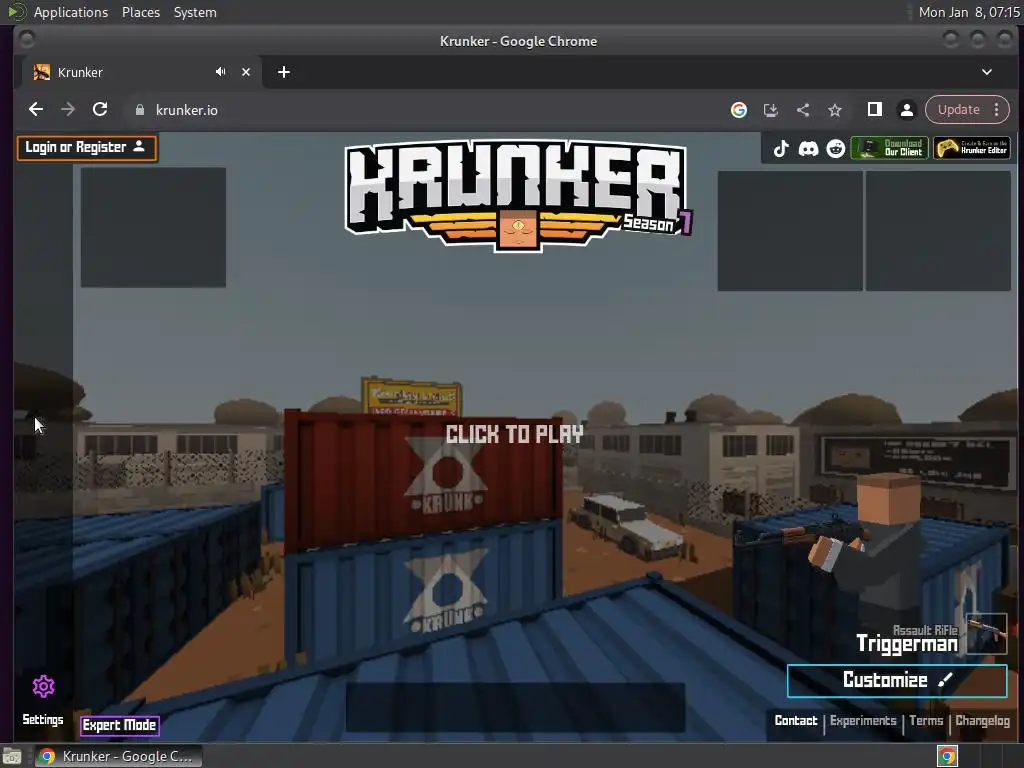Open the Contact link
Viewport: 1024px width, 768px height.
tap(795, 720)
